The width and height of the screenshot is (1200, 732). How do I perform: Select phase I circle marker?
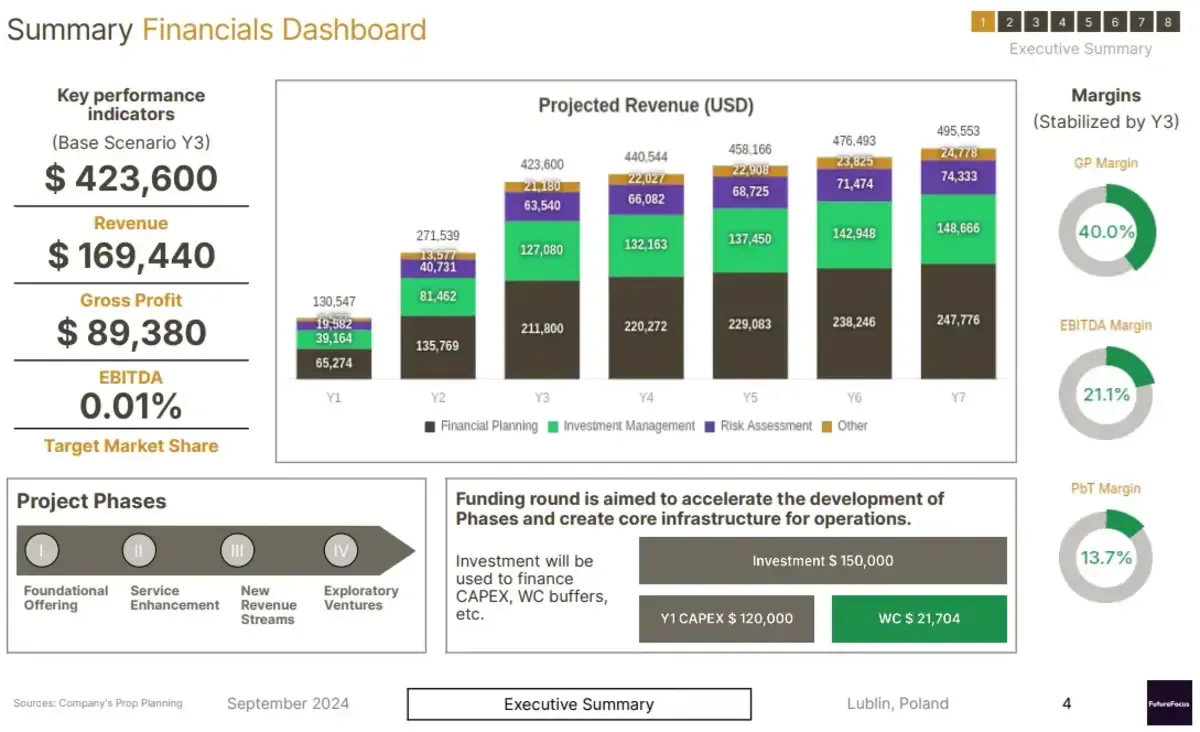tap(42, 550)
